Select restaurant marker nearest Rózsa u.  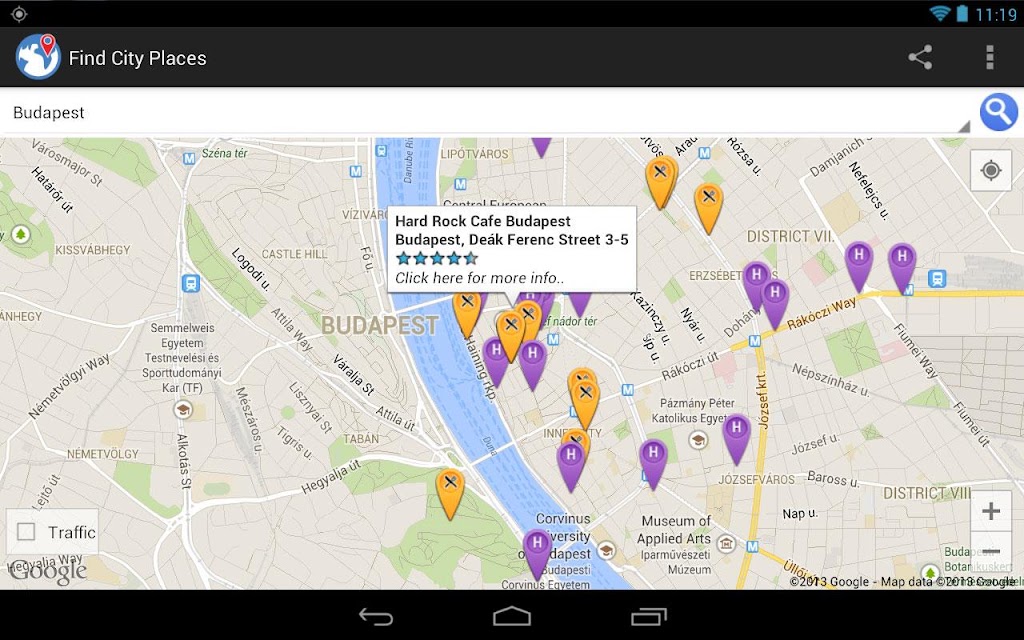pos(709,208)
